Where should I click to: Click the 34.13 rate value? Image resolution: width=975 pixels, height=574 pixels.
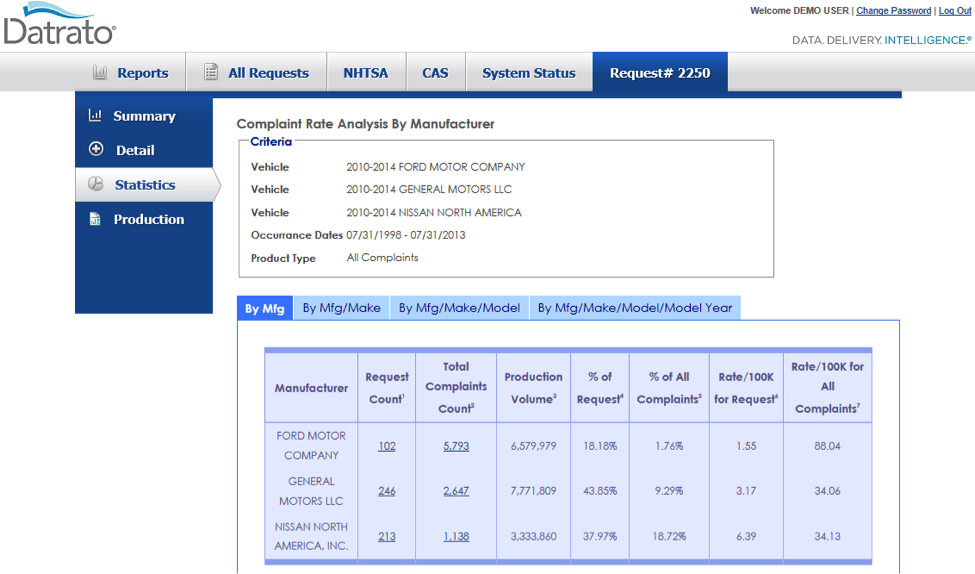click(x=828, y=536)
